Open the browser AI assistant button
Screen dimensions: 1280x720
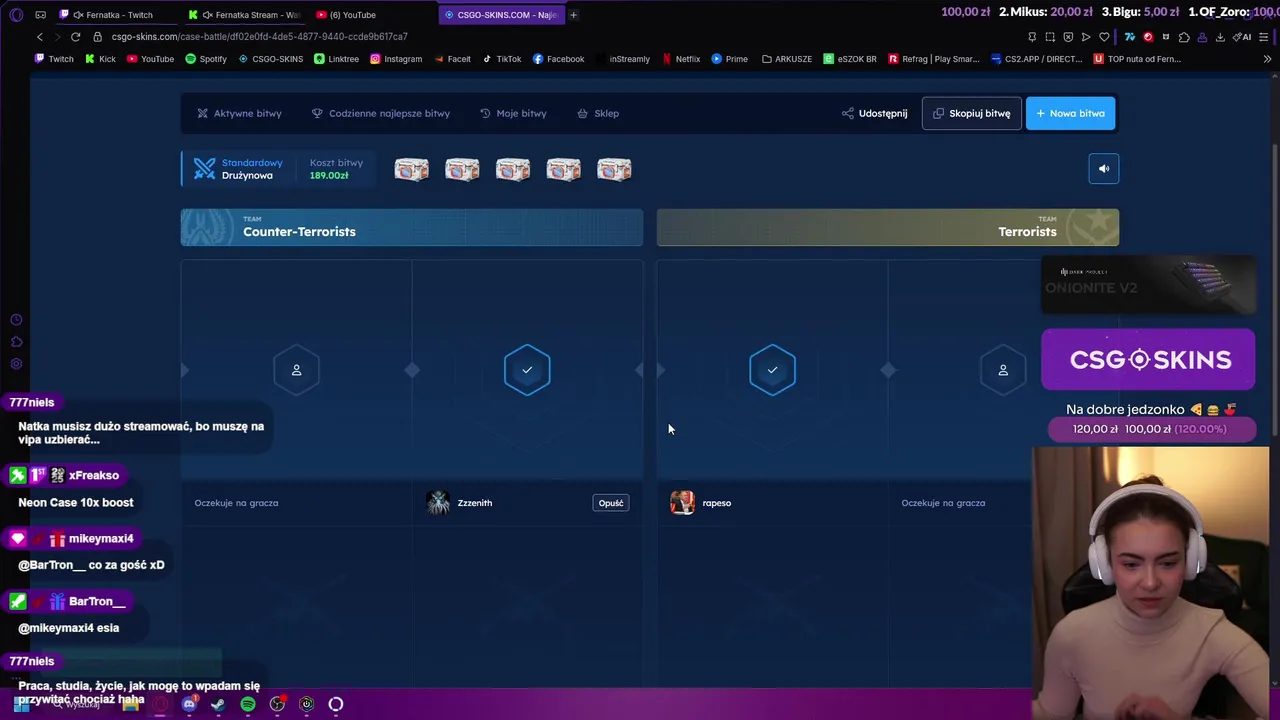click(x=1242, y=37)
